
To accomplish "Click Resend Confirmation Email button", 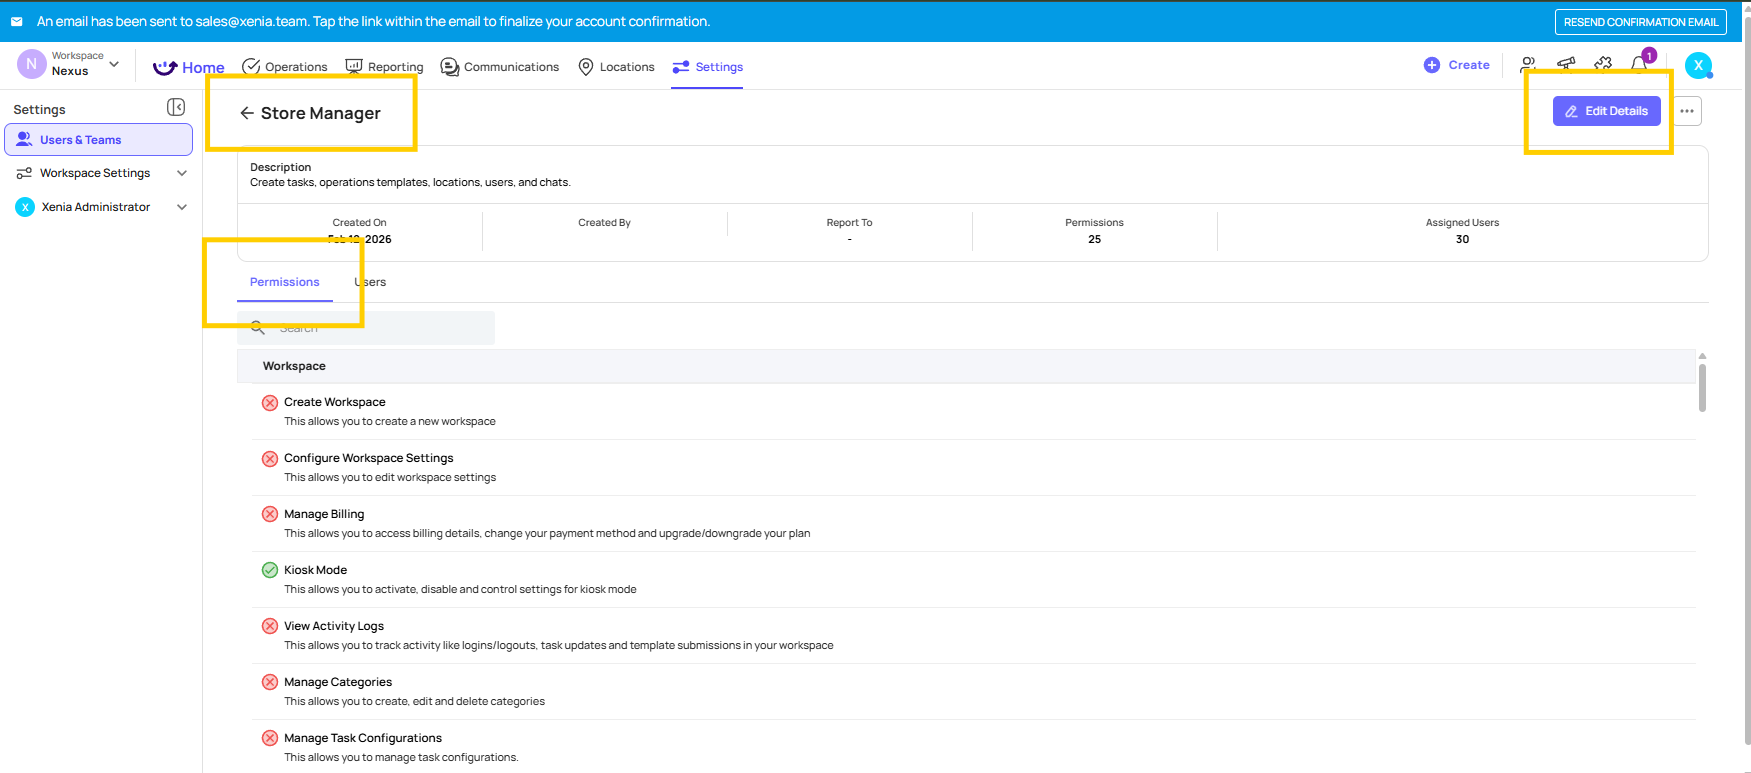I will [1640, 22].
